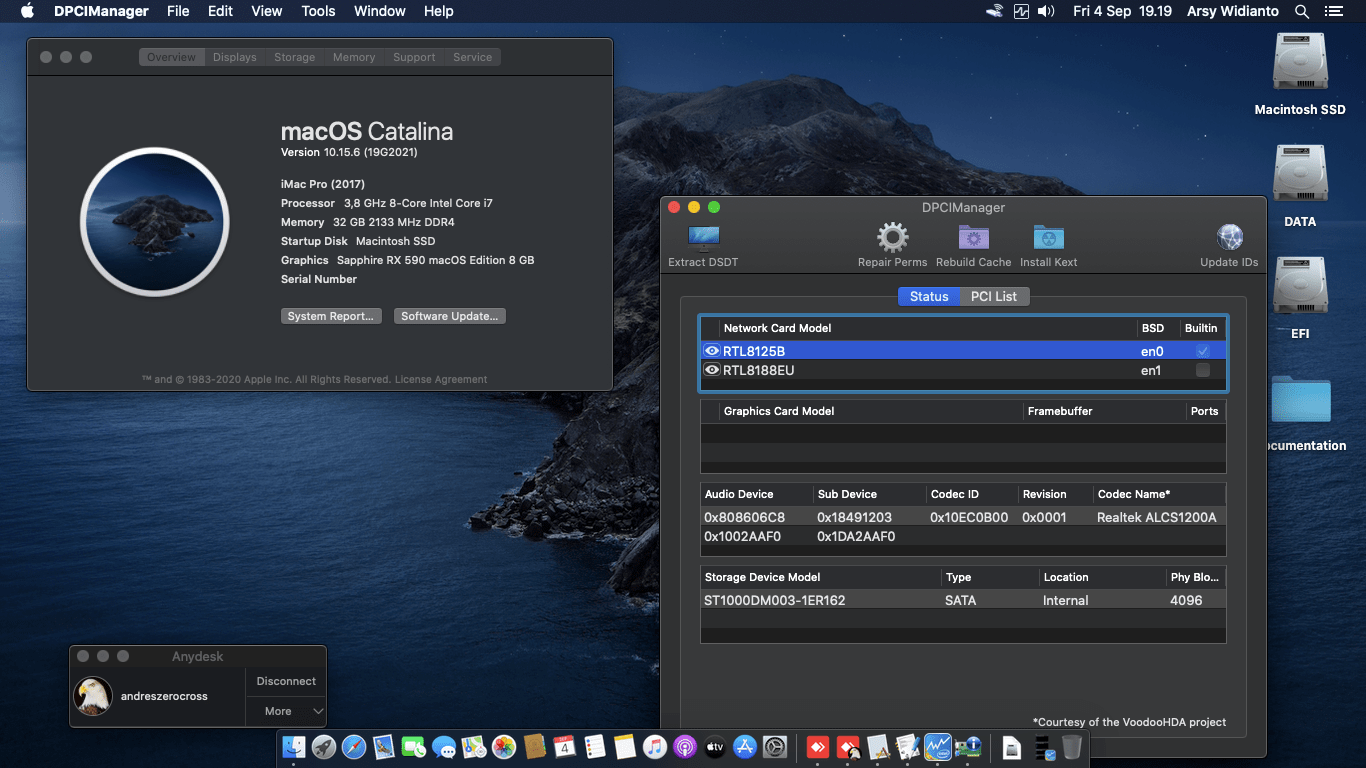Screen dimensions: 1366x768
Task: Click the Software Update button
Action: [450, 316]
